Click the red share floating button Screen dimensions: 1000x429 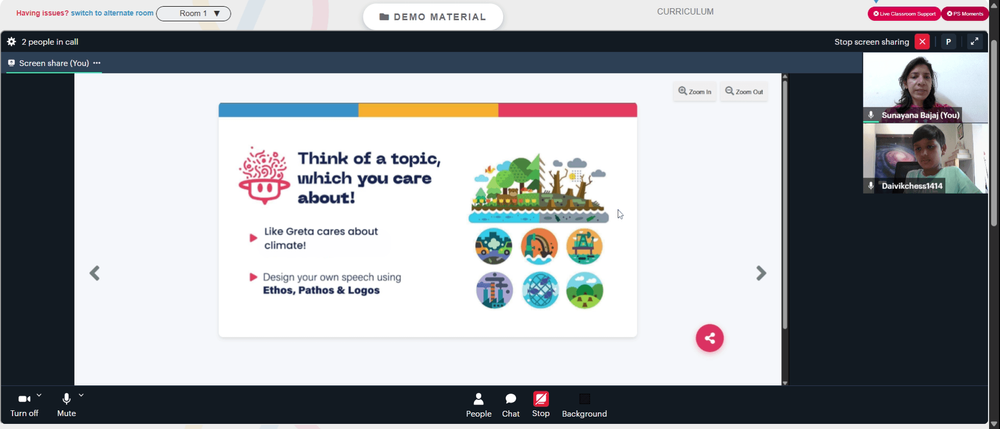pyautogui.click(x=710, y=338)
